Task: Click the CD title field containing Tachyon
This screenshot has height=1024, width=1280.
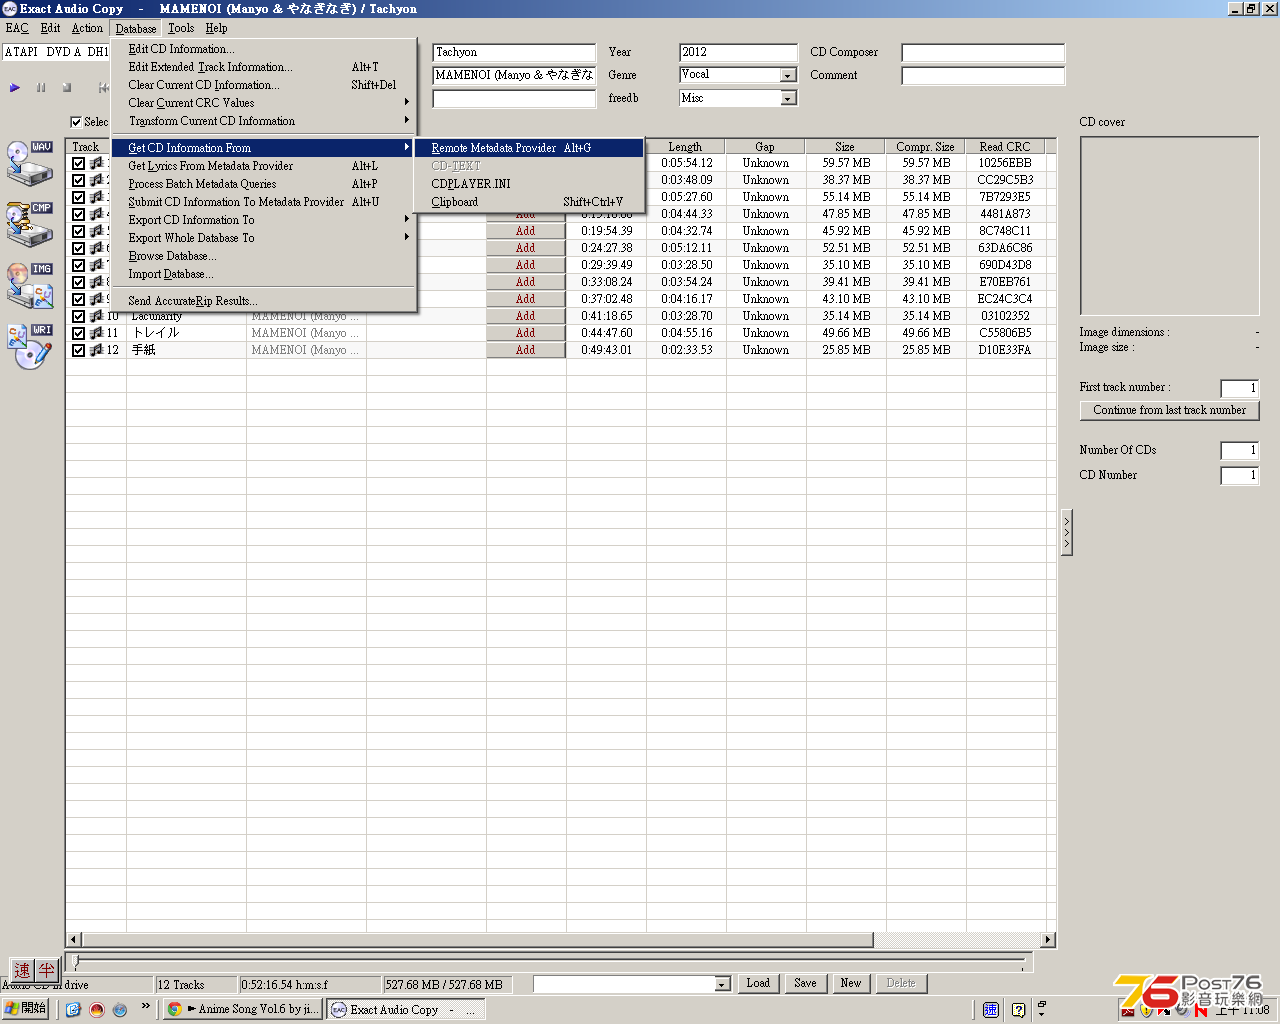Action: (514, 52)
